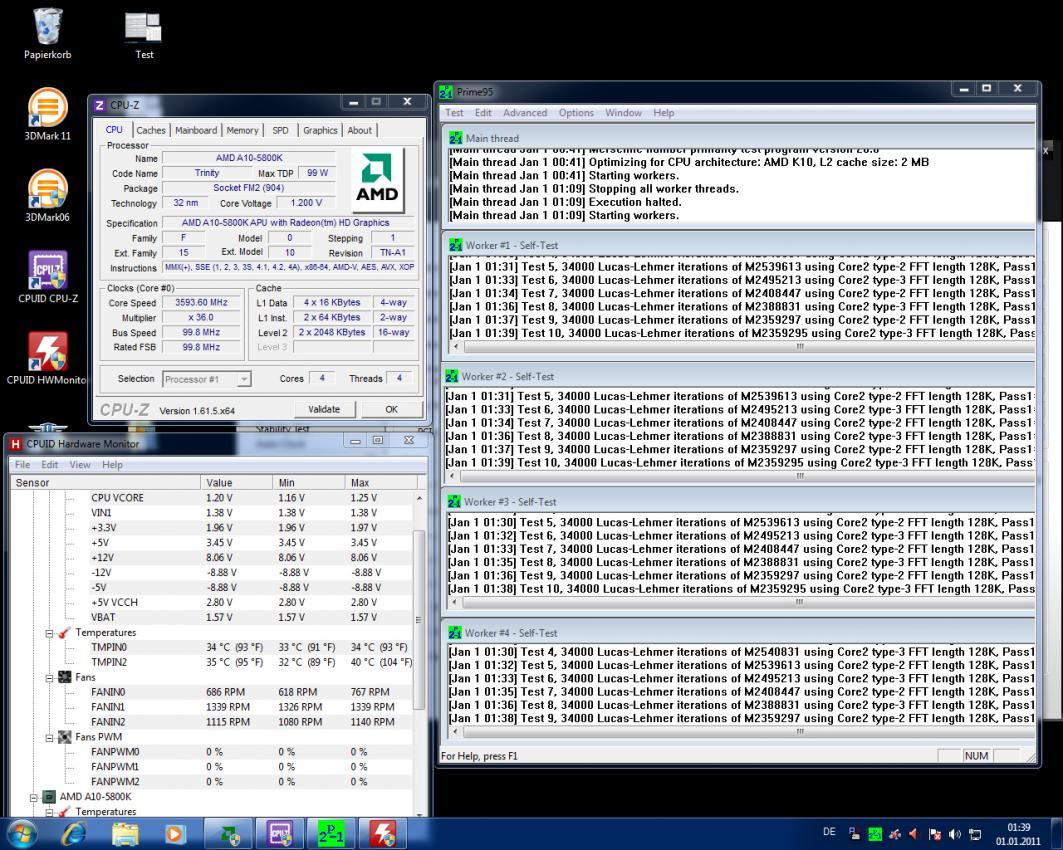Click the chip icon beside AMD A10-5800K

tap(49, 796)
